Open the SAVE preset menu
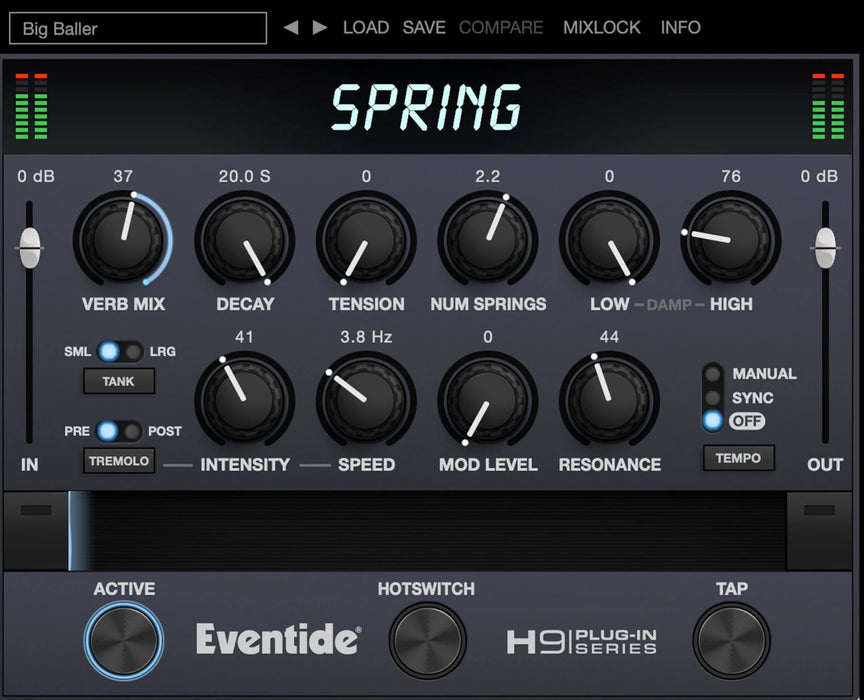Image resolution: width=864 pixels, height=700 pixels. [x=424, y=27]
